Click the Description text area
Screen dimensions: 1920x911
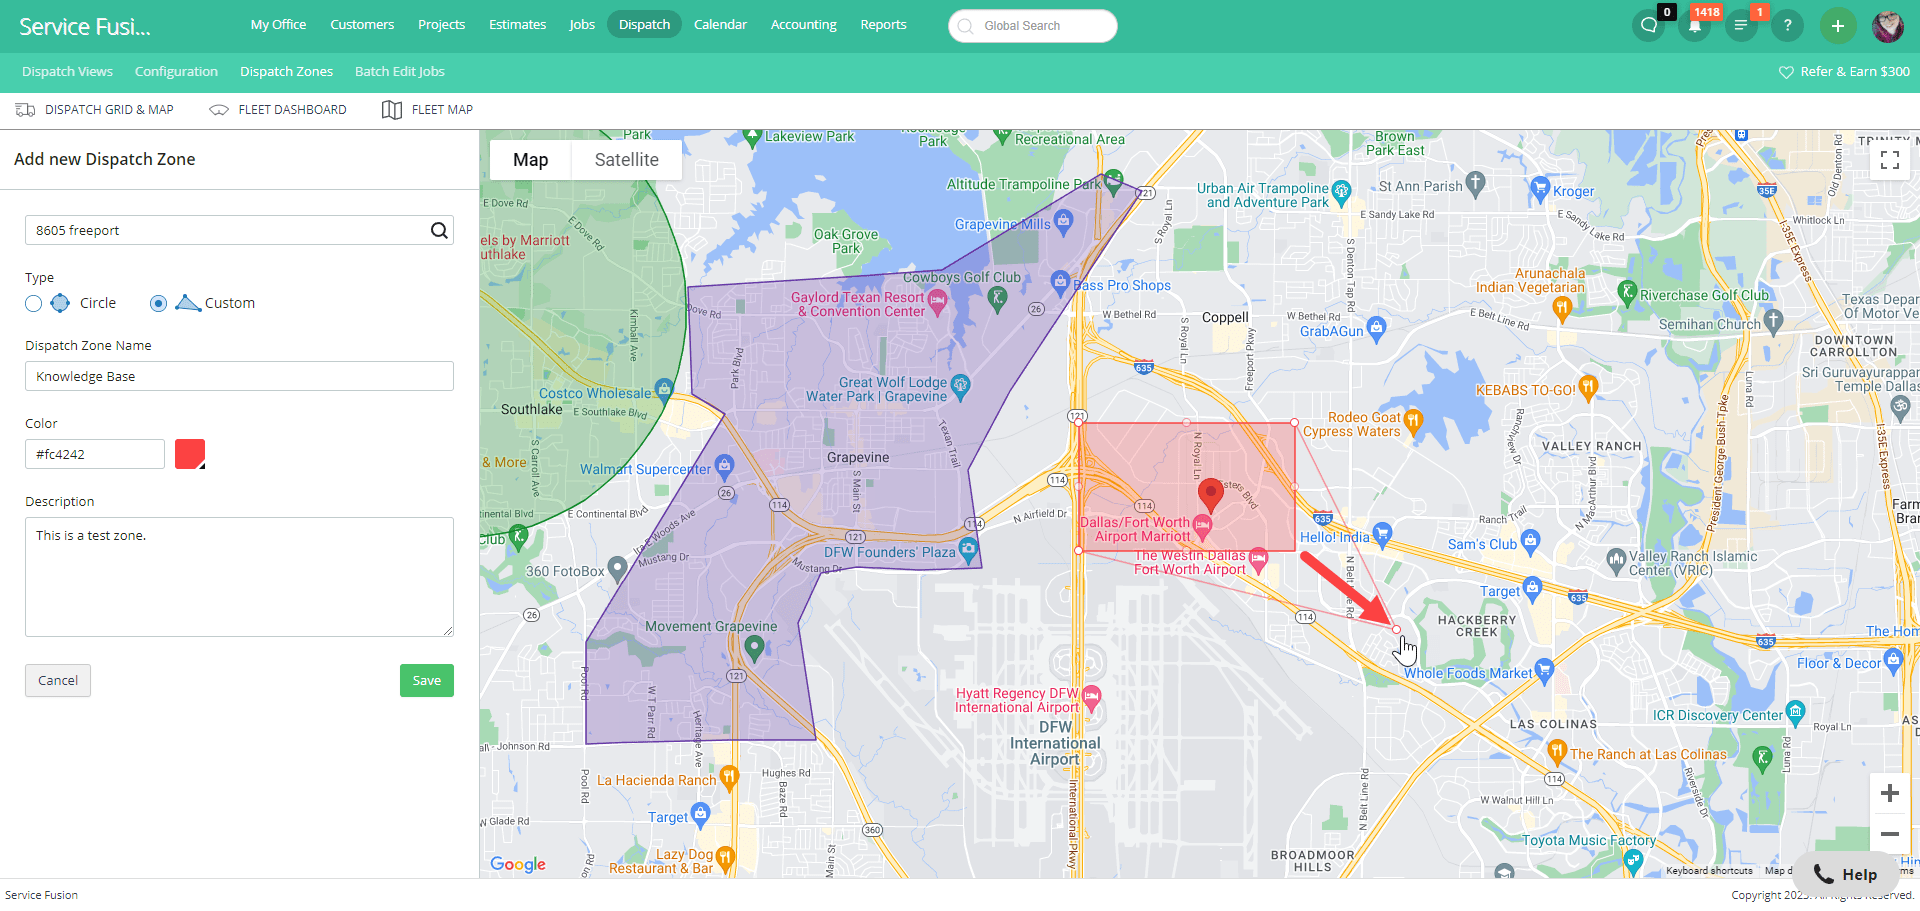pyautogui.click(x=239, y=578)
